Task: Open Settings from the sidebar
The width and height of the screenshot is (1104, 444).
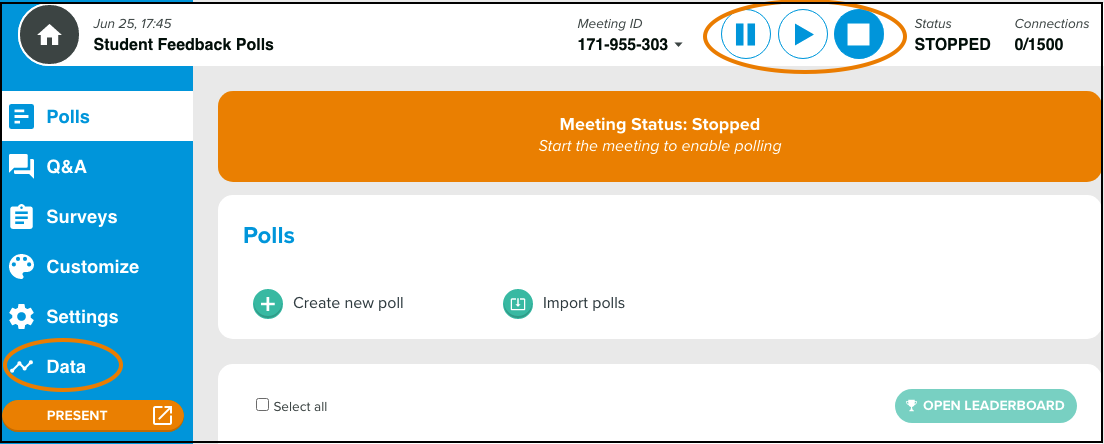Action: click(x=97, y=317)
